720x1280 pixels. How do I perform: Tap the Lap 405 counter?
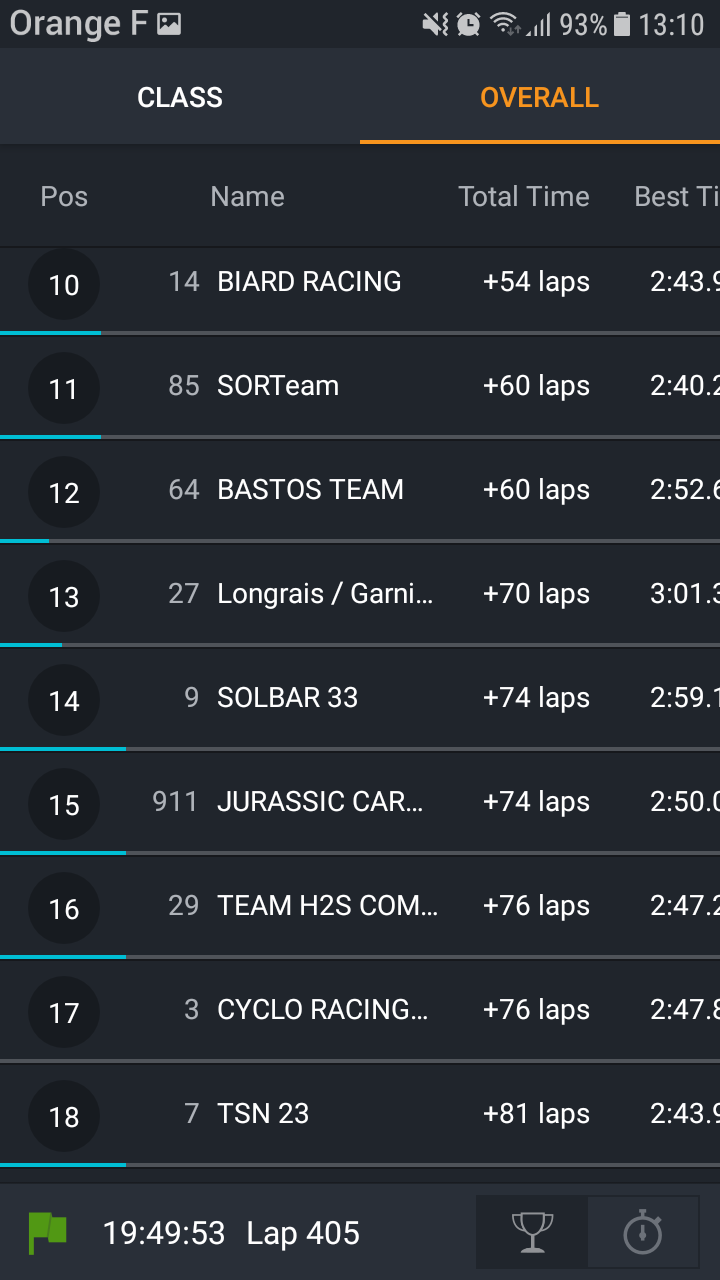(303, 1233)
